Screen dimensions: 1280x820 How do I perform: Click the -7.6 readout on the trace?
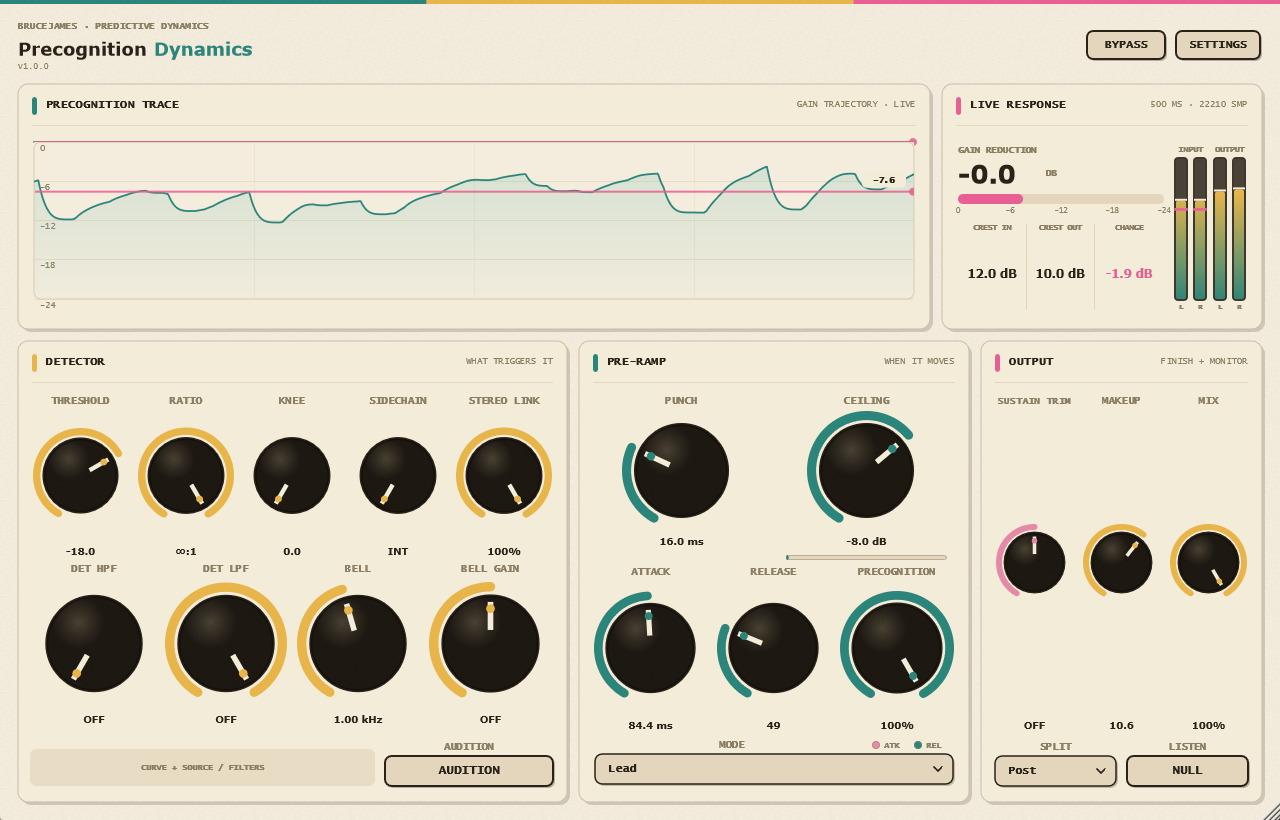coord(884,181)
